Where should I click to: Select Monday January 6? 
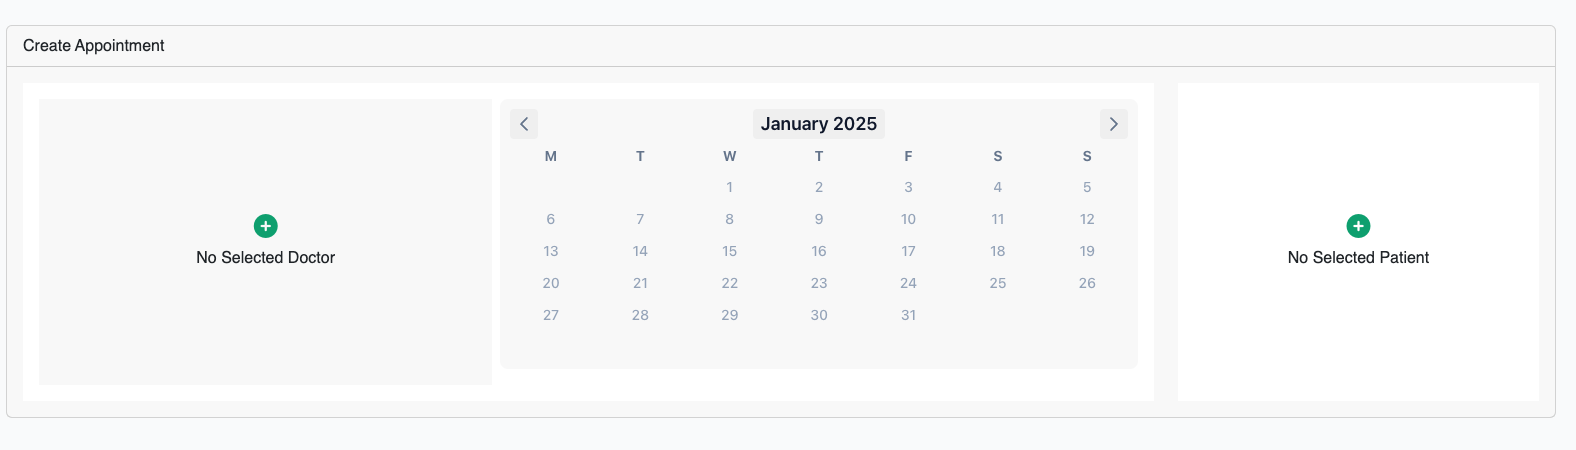tap(551, 219)
